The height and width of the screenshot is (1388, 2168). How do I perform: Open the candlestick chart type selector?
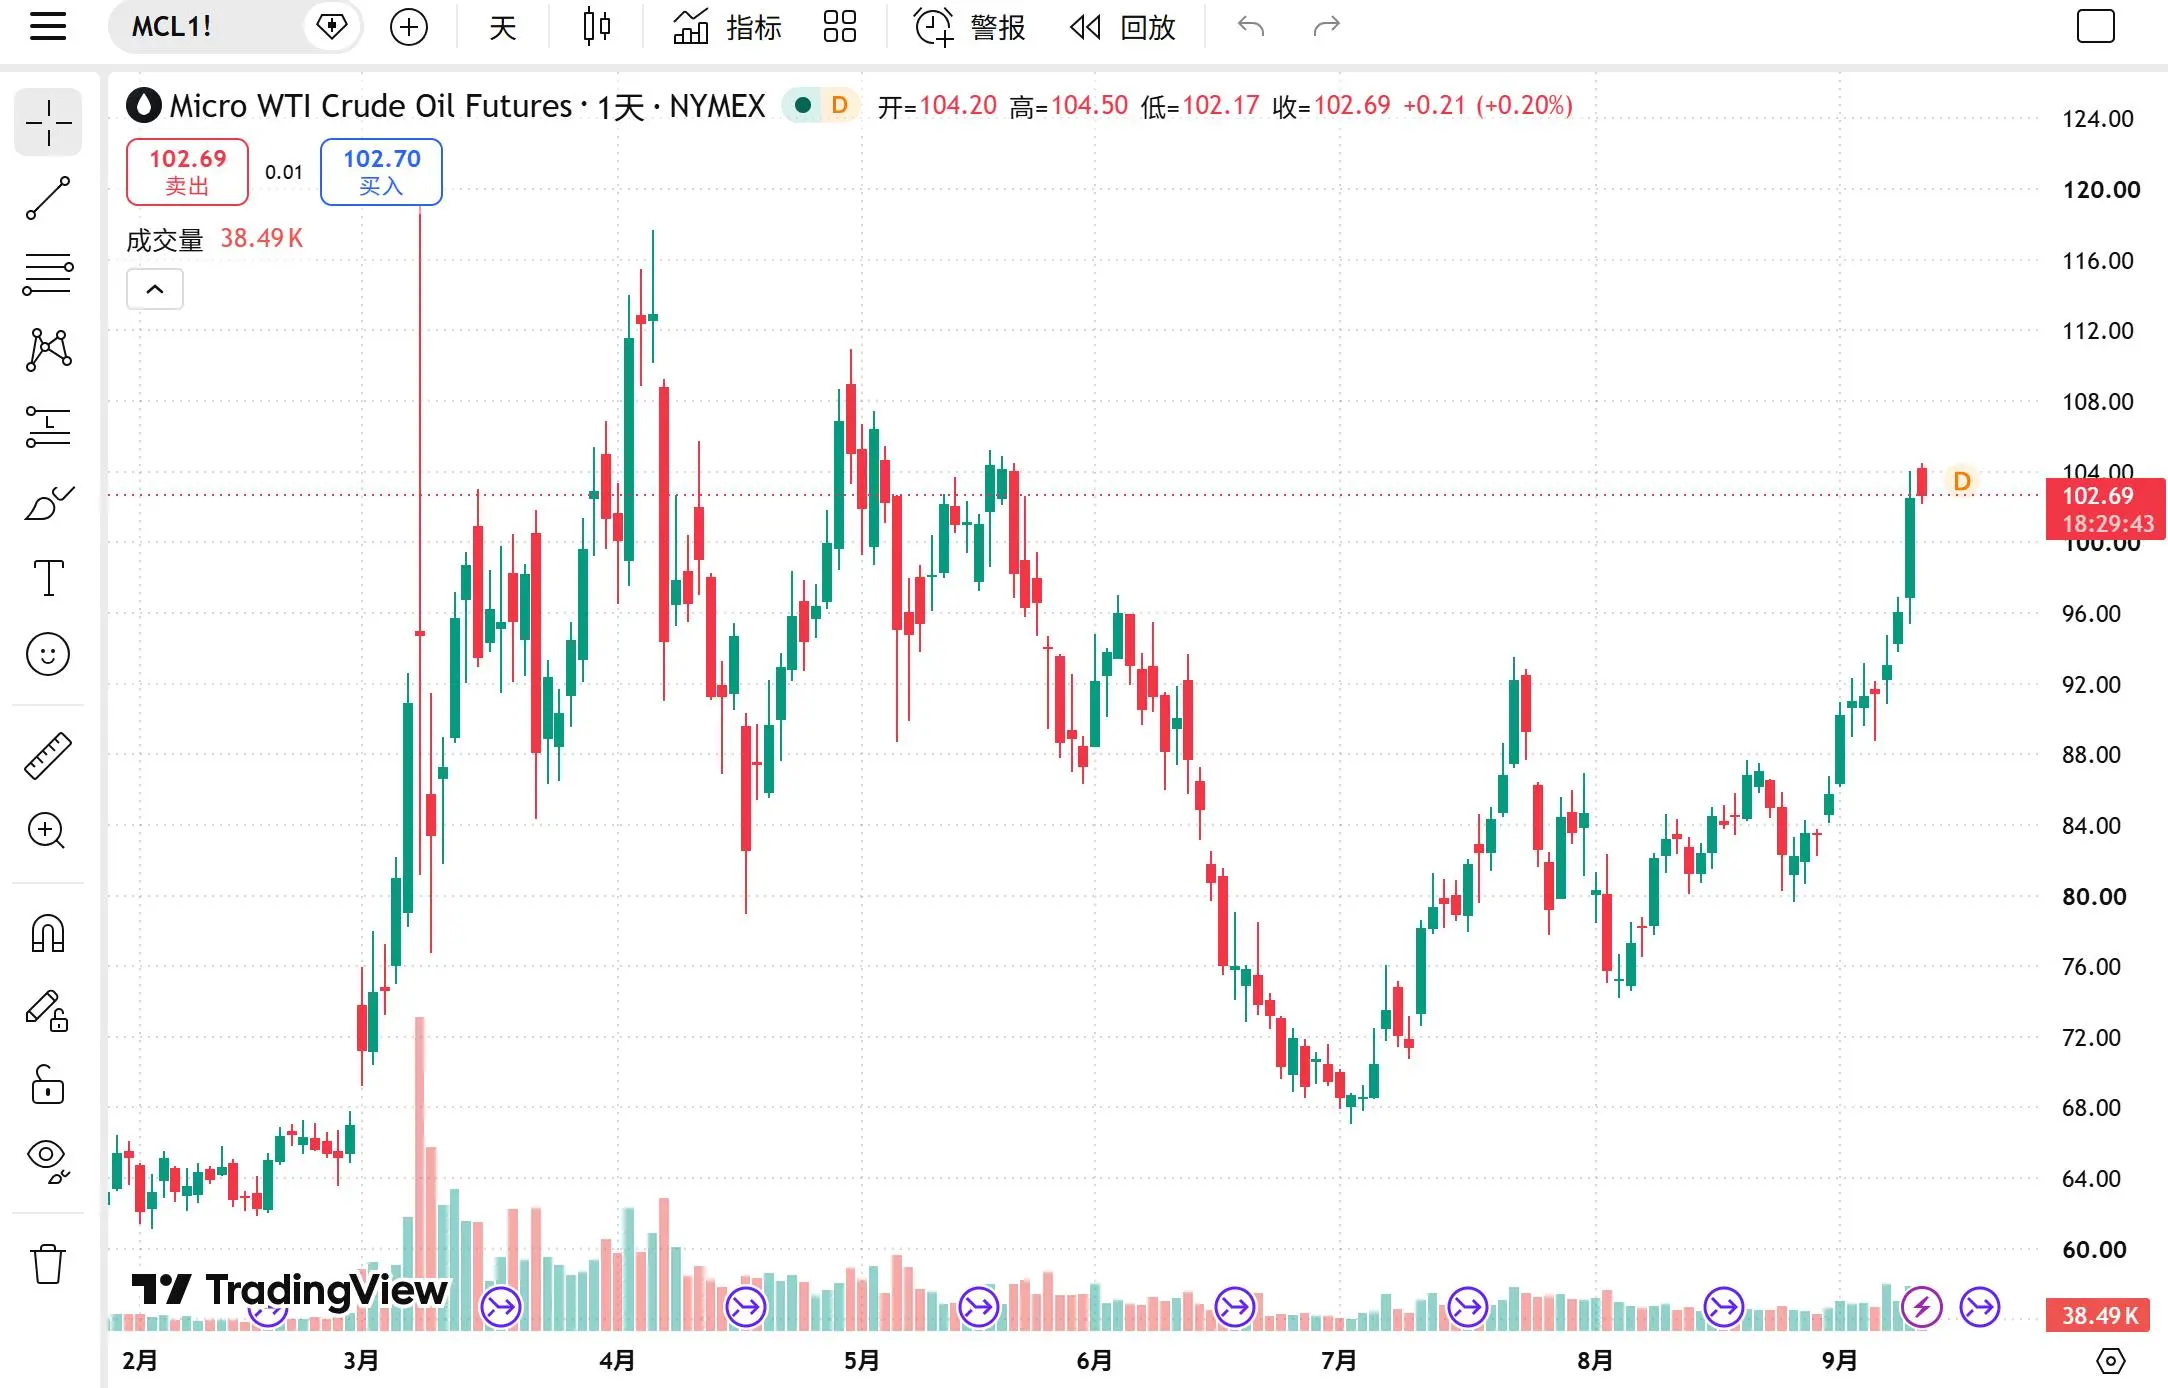coord(596,27)
